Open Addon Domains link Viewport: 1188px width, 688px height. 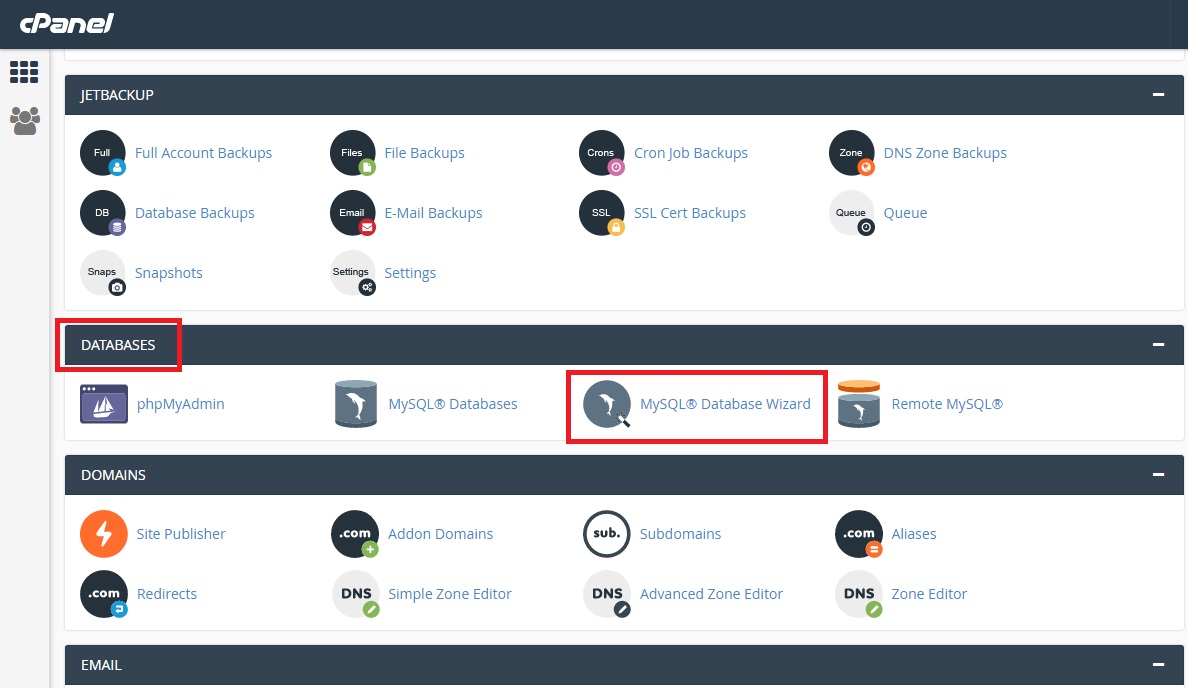tap(440, 534)
